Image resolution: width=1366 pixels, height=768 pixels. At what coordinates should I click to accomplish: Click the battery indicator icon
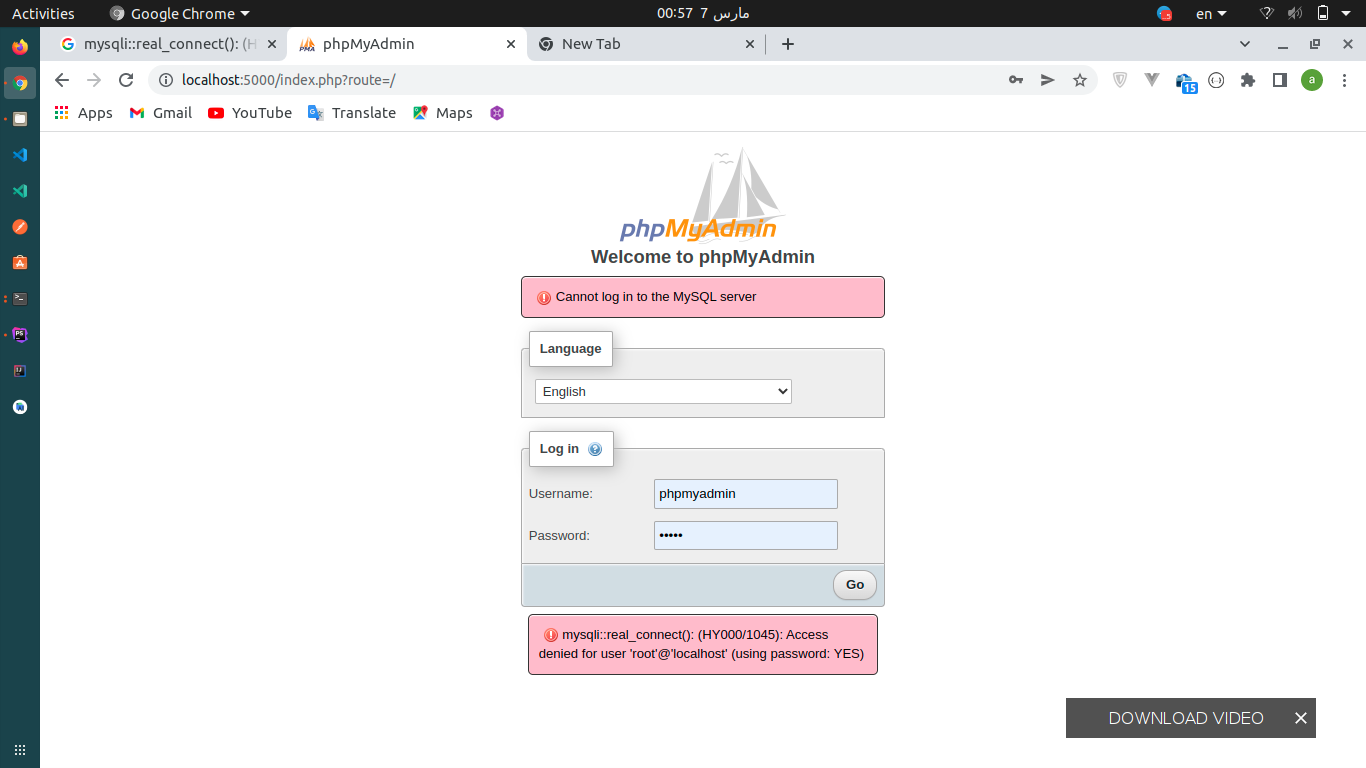point(1323,13)
